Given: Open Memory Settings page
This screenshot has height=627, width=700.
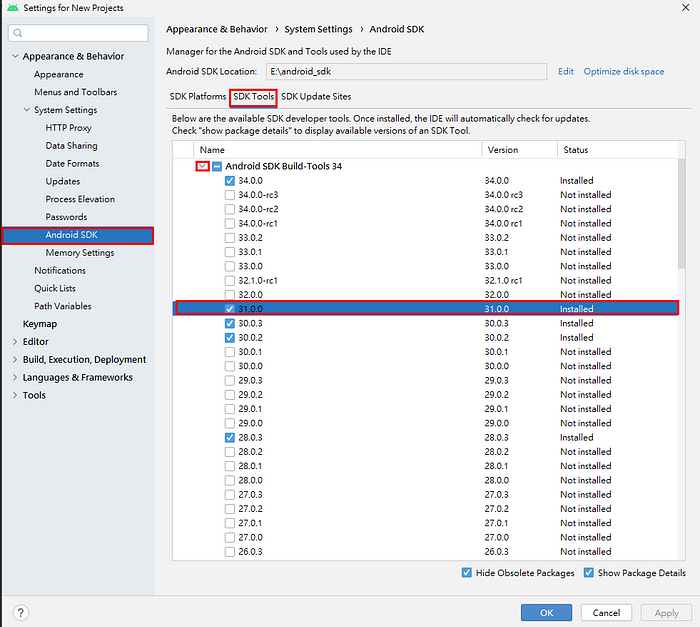Looking at the screenshot, I should pos(79,253).
